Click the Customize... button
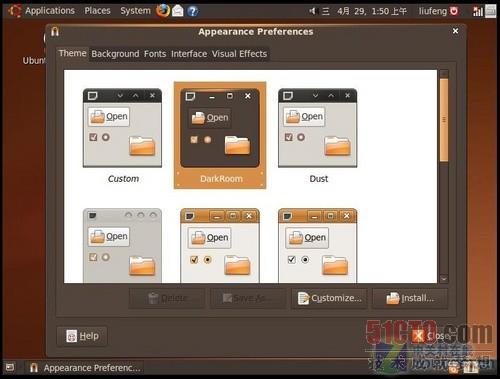 (x=329, y=298)
